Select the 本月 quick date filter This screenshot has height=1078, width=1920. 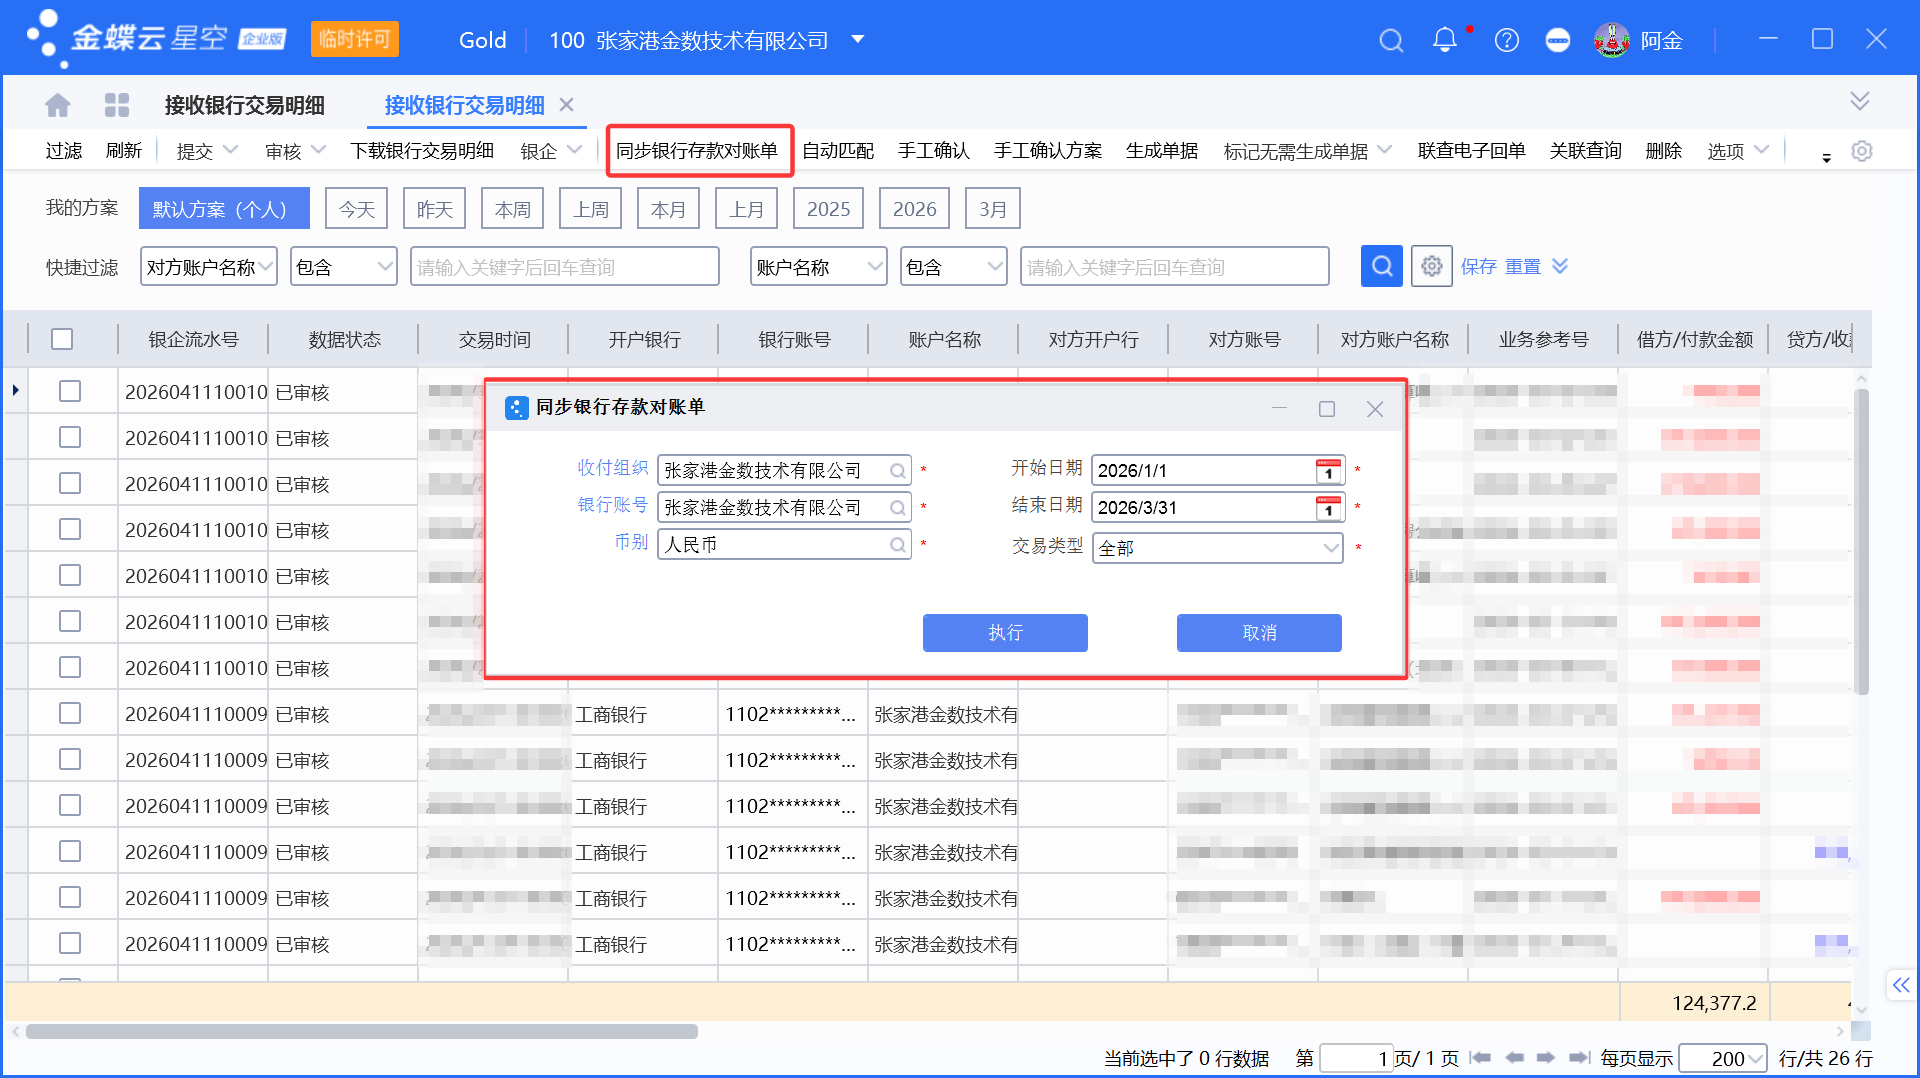pyautogui.click(x=668, y=209)
